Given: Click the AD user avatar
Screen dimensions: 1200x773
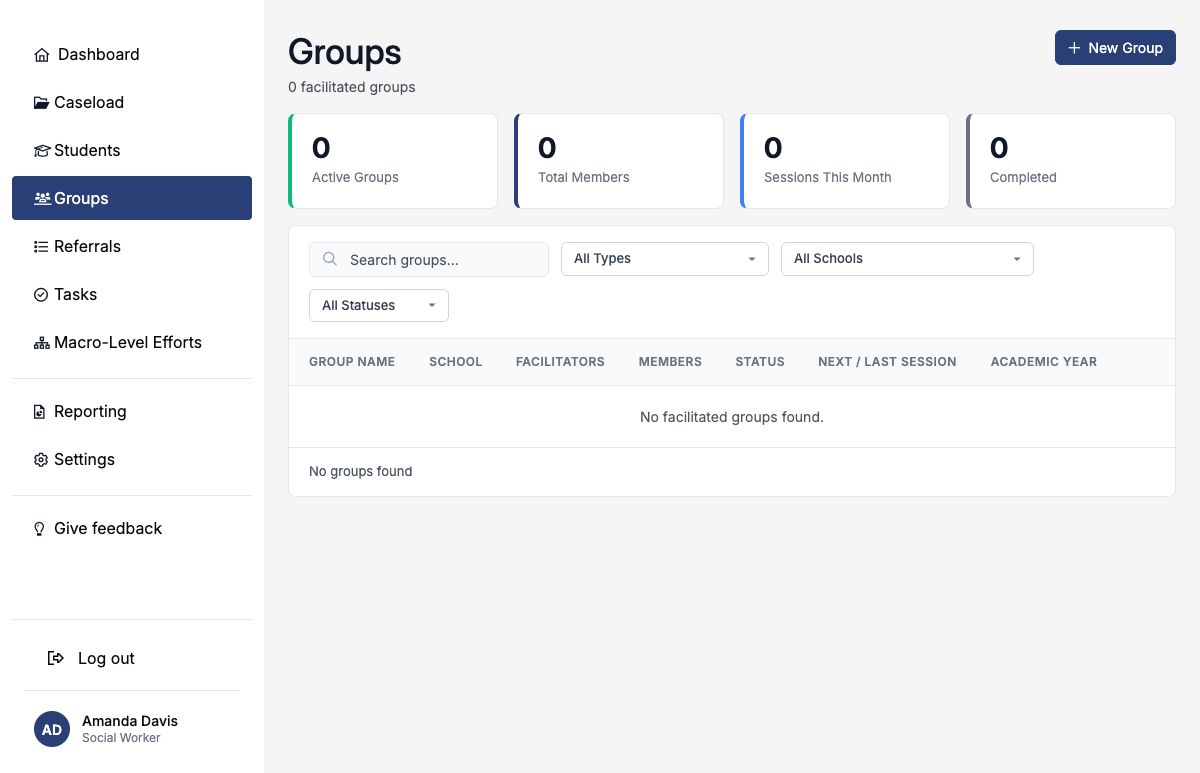Looking at the screenshot, I should [x=52, y=729].
